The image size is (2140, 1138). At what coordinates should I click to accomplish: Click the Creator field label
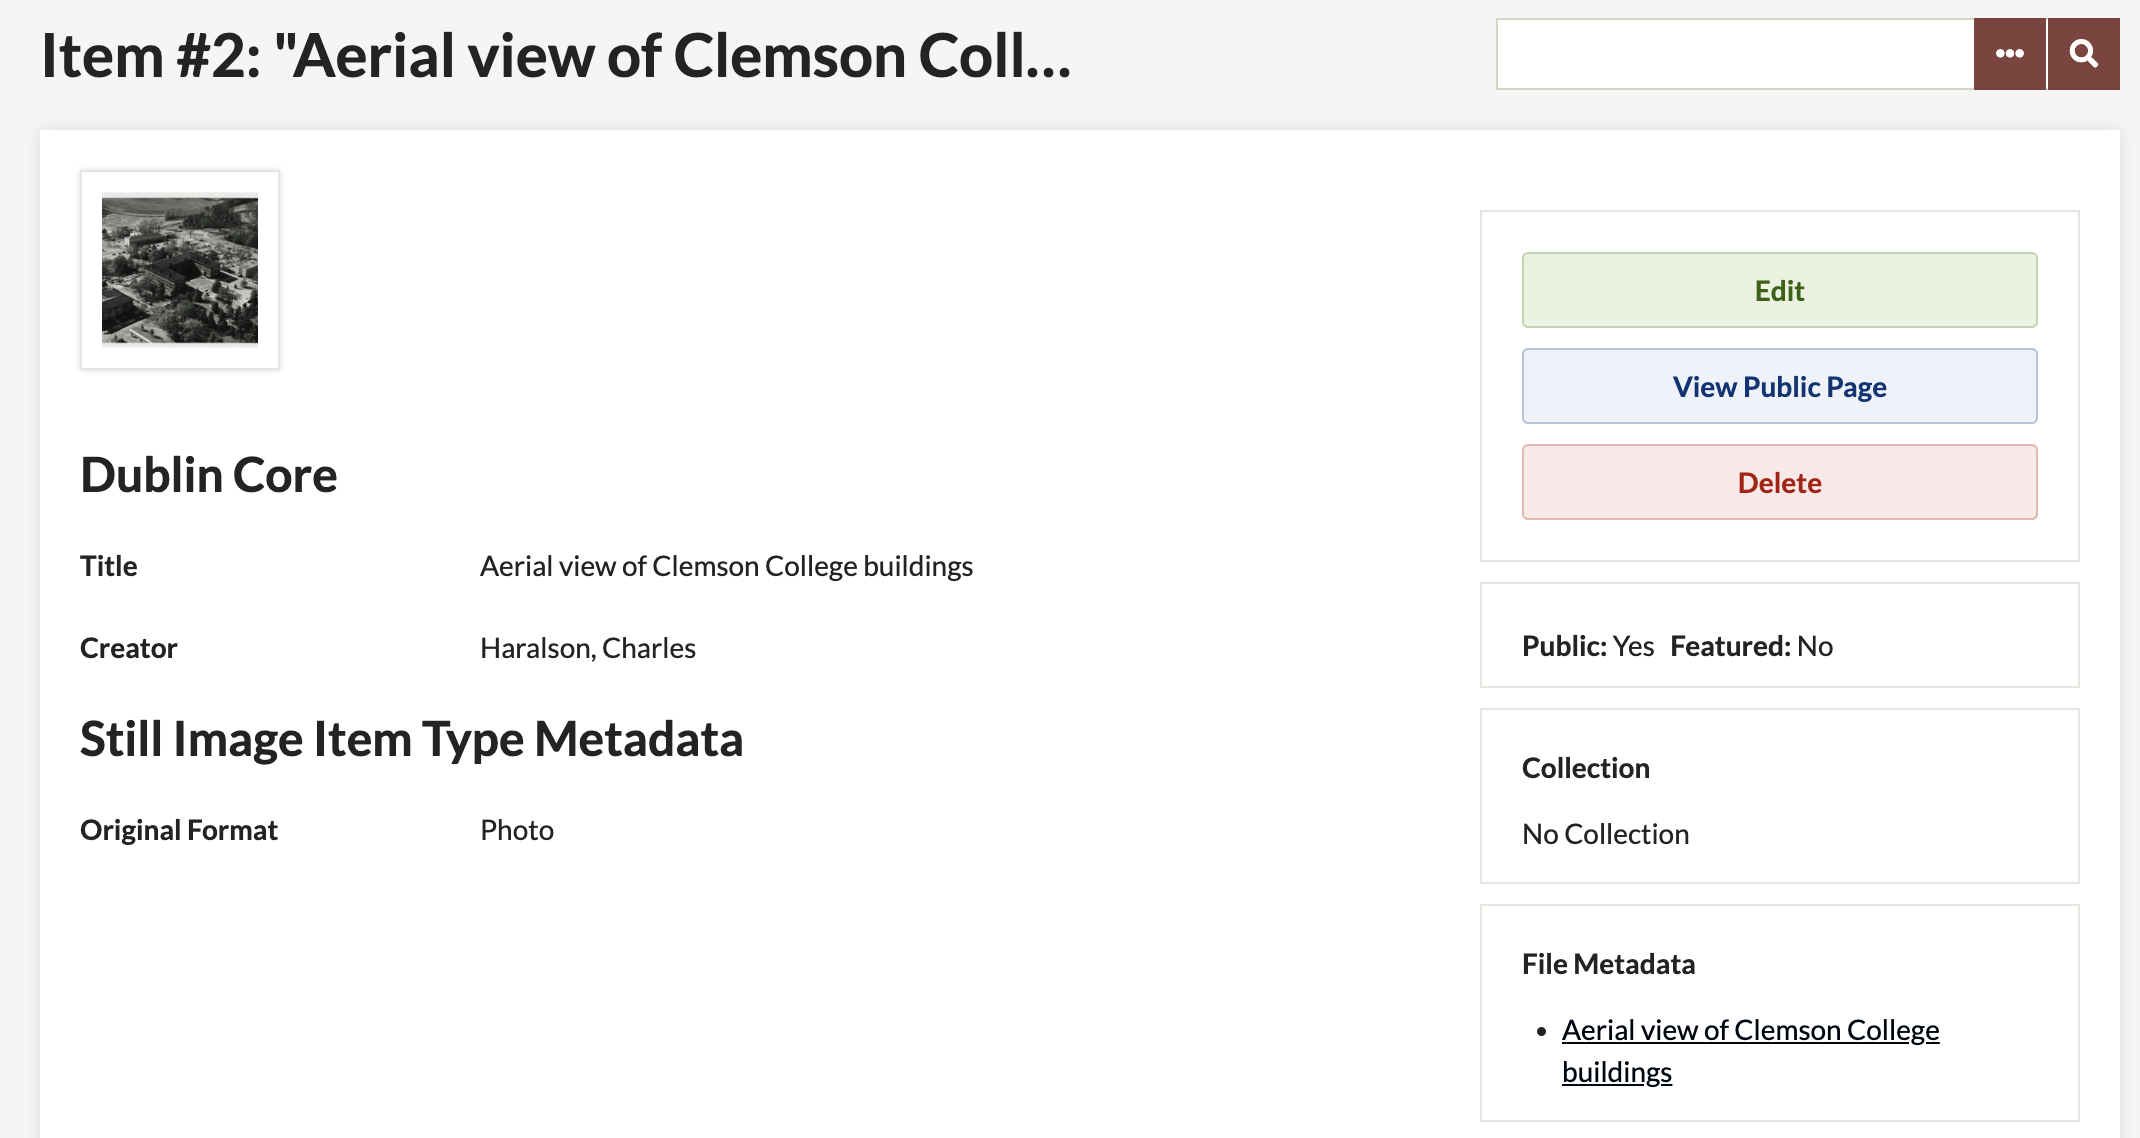coord(129,648)
